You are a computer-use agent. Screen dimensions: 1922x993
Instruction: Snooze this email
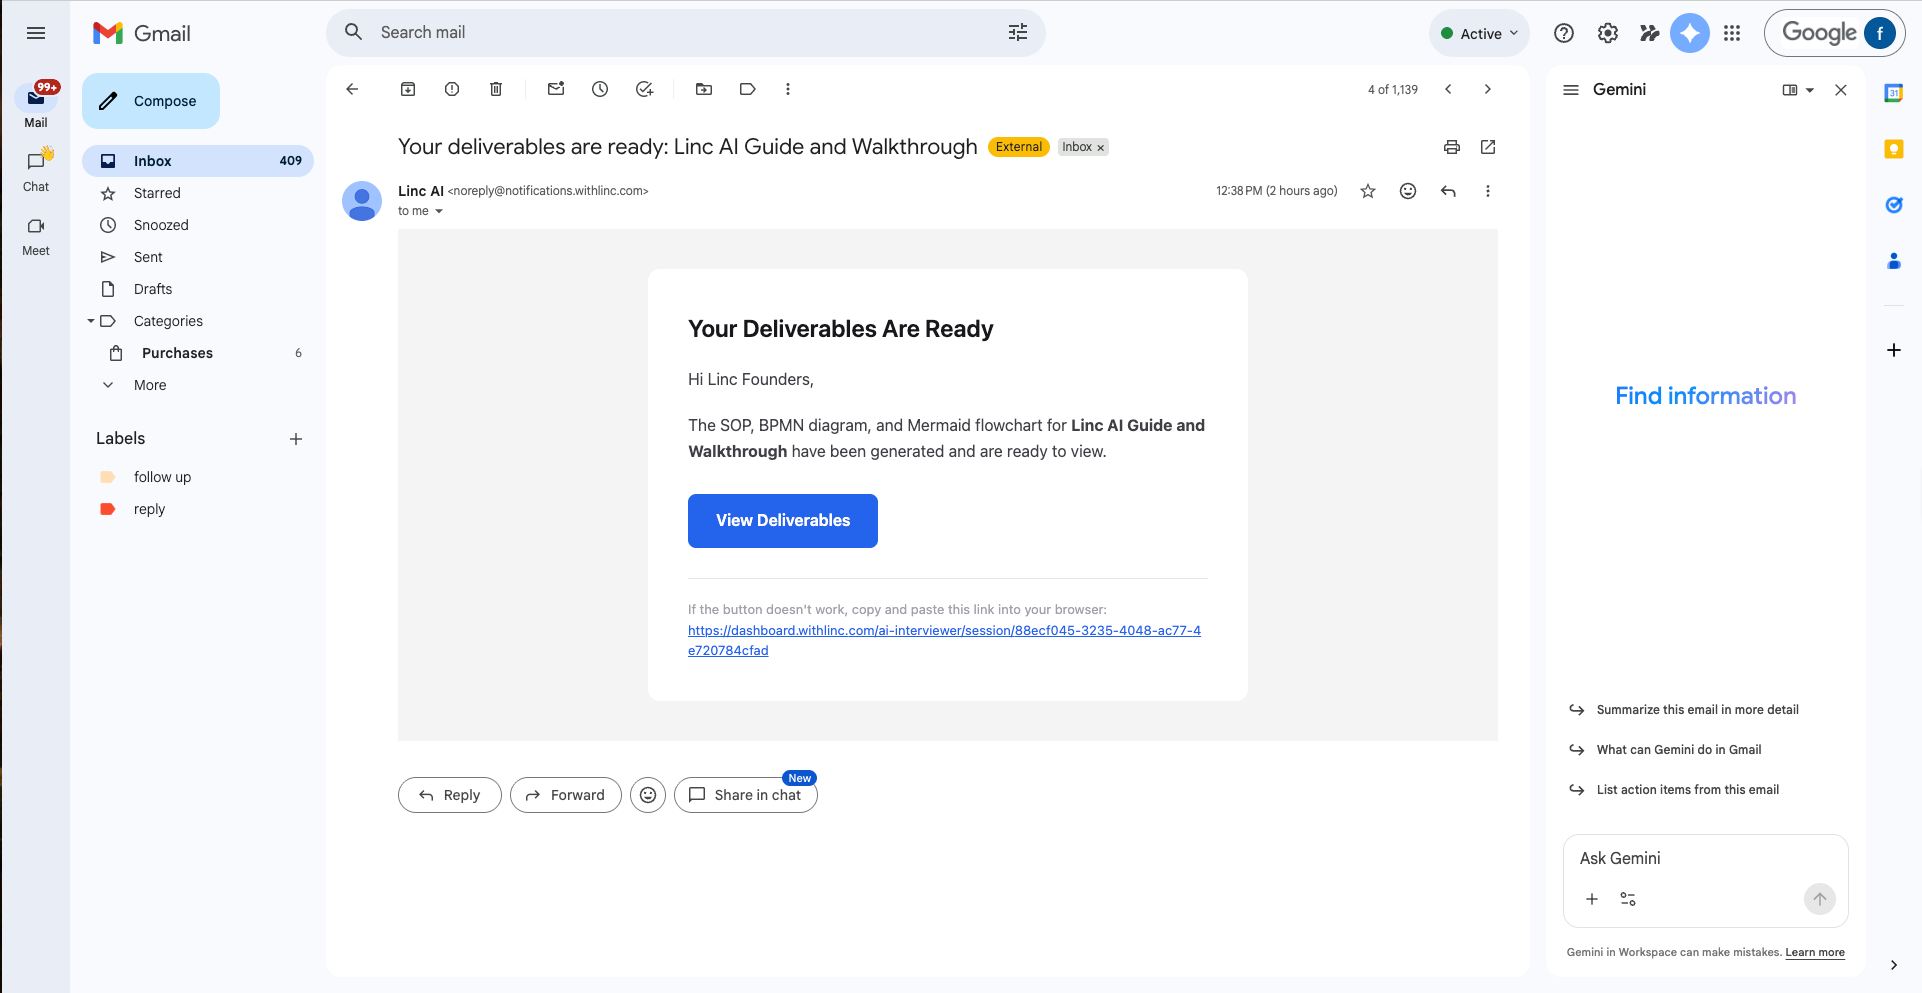point(600,89)
